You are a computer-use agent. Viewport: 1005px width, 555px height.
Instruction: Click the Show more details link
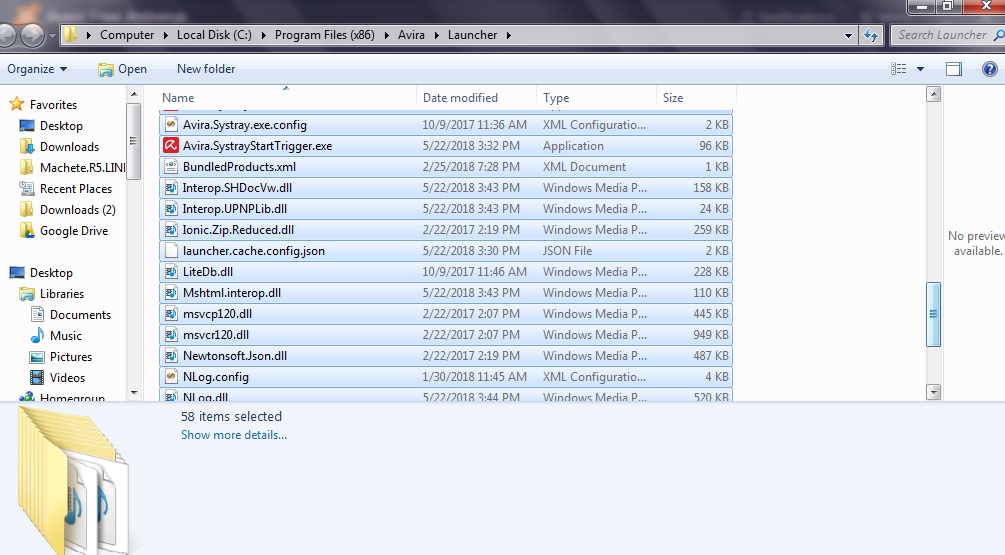[233, 435]
